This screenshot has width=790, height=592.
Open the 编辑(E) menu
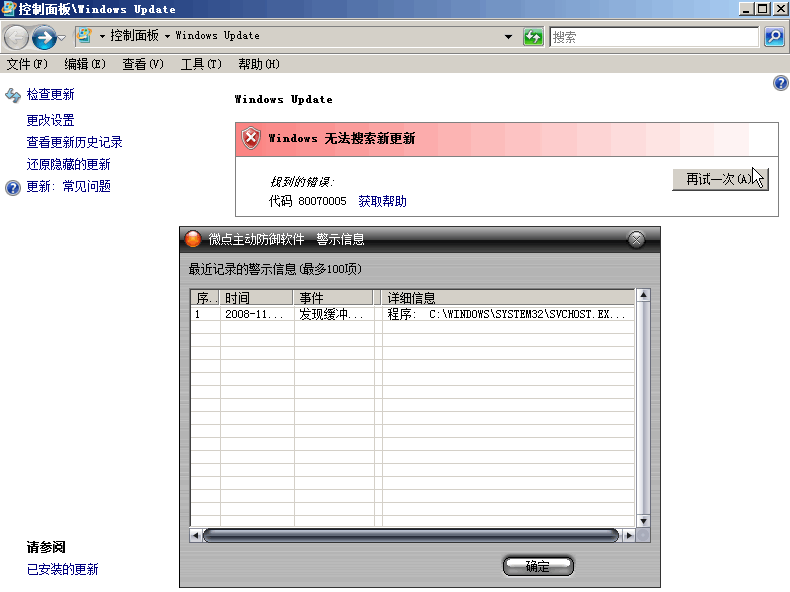[x=85, y=64]
